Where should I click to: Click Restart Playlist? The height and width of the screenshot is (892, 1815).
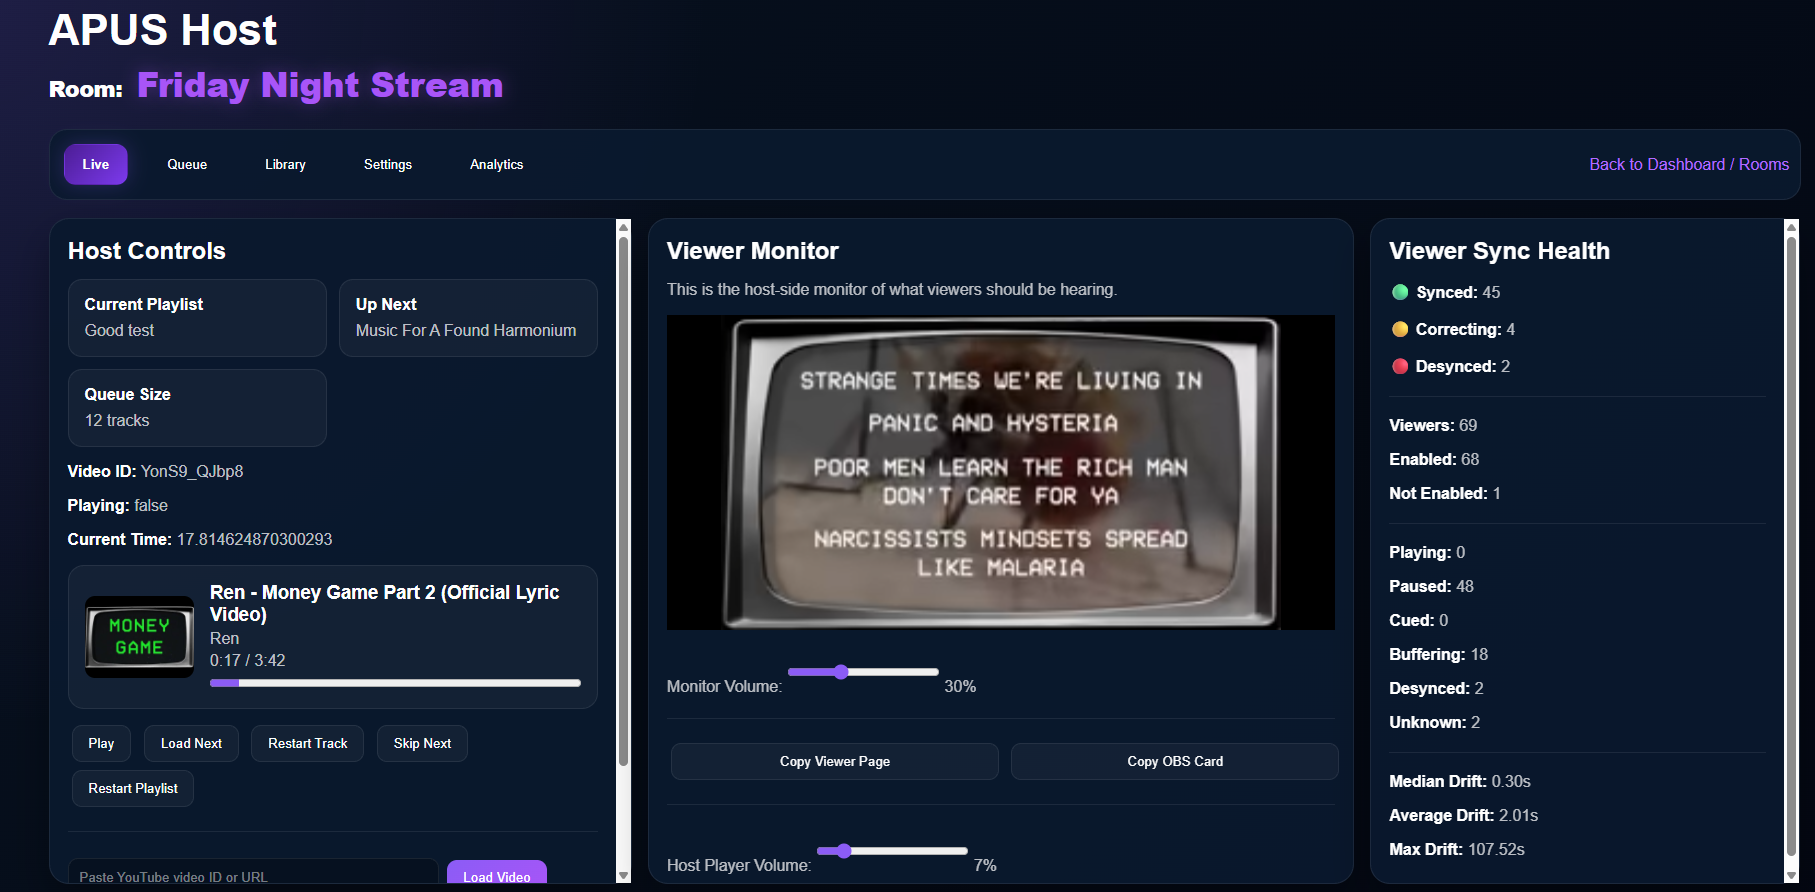133,788
